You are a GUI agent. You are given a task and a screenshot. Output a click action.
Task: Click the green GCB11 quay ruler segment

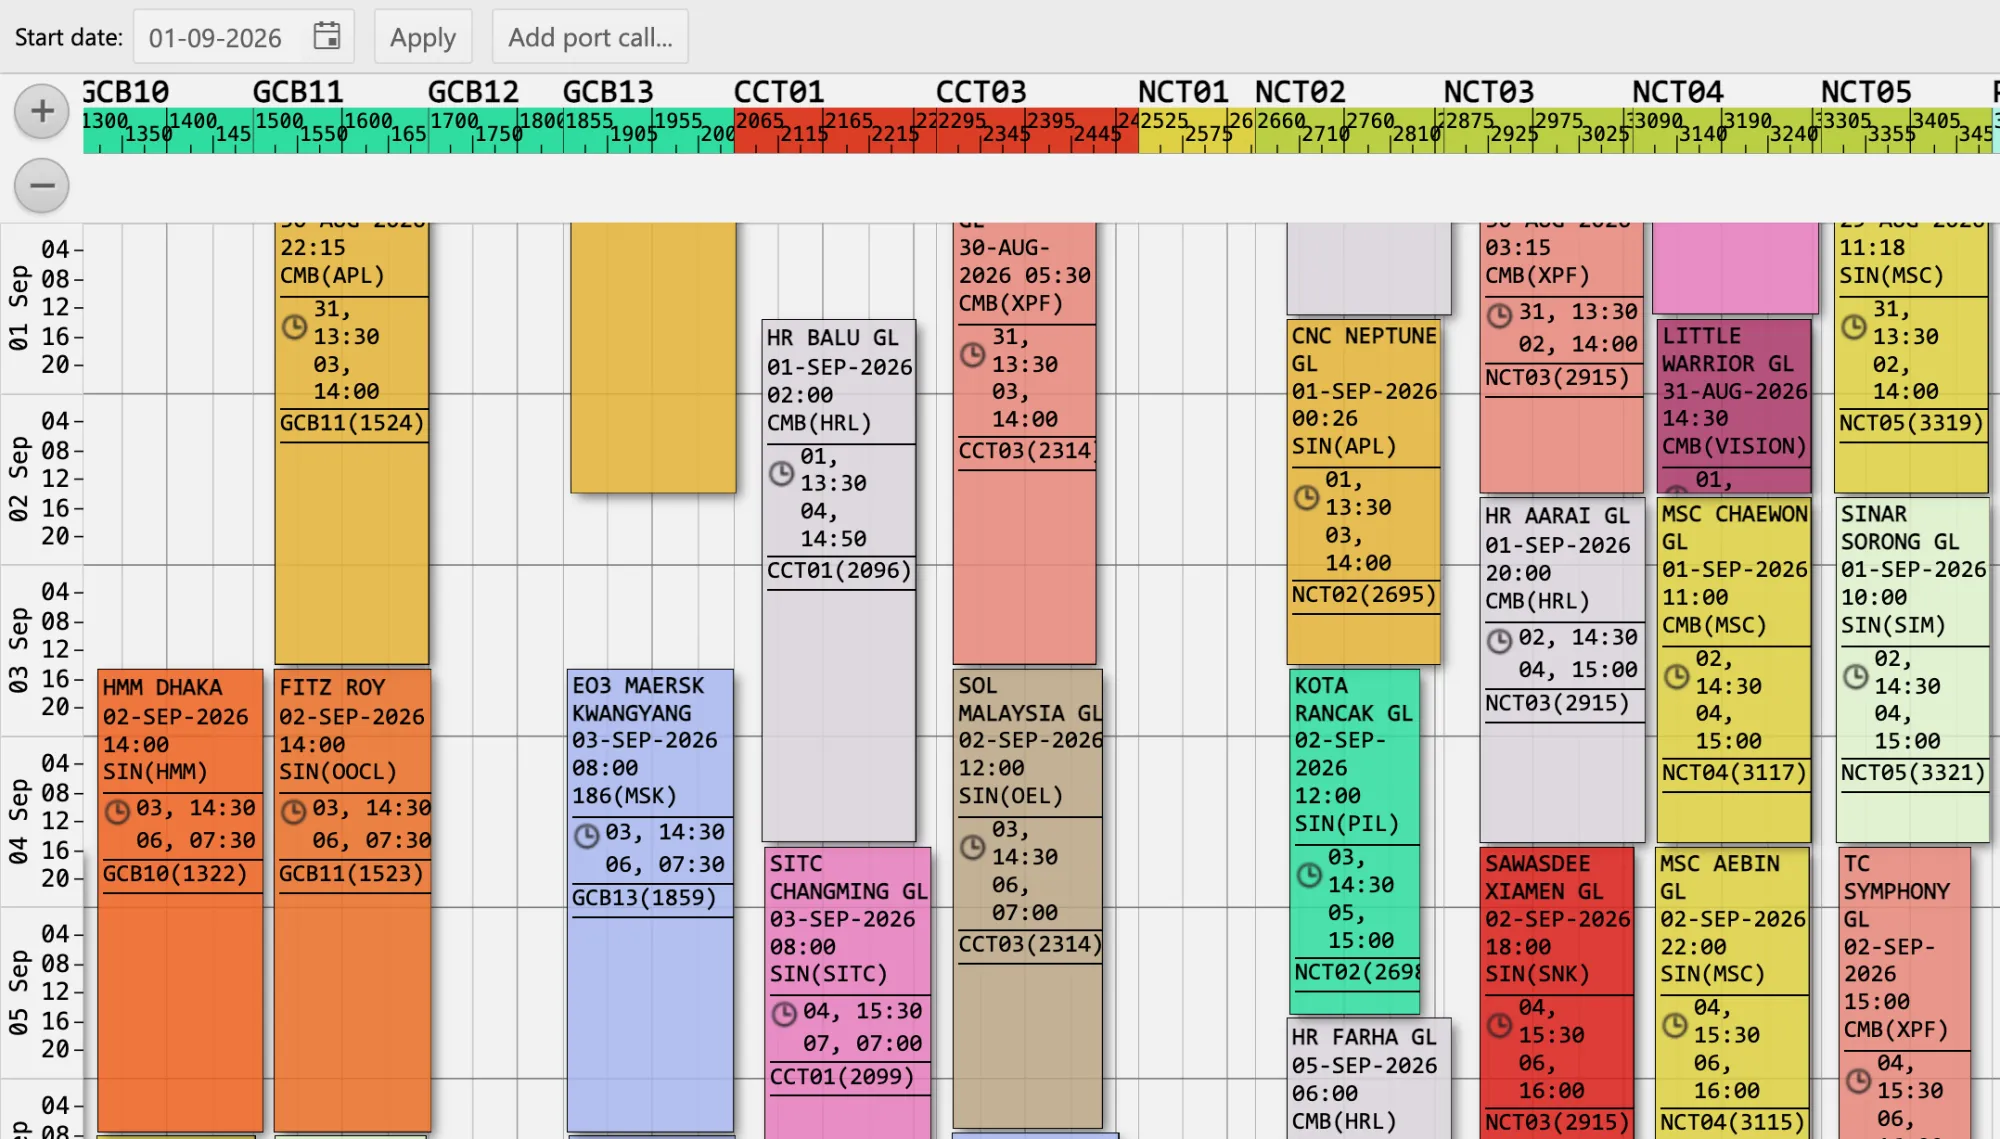point(341,131)
